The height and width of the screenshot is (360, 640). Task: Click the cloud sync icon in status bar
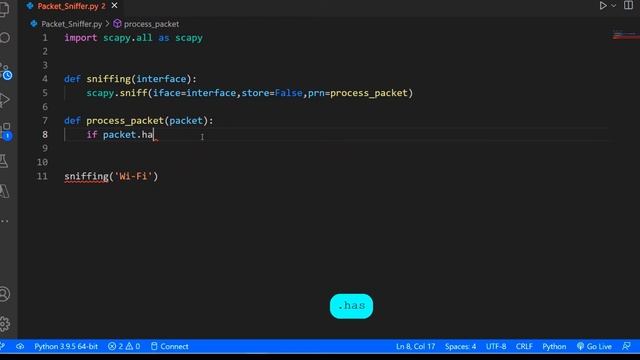coord(20,347)
